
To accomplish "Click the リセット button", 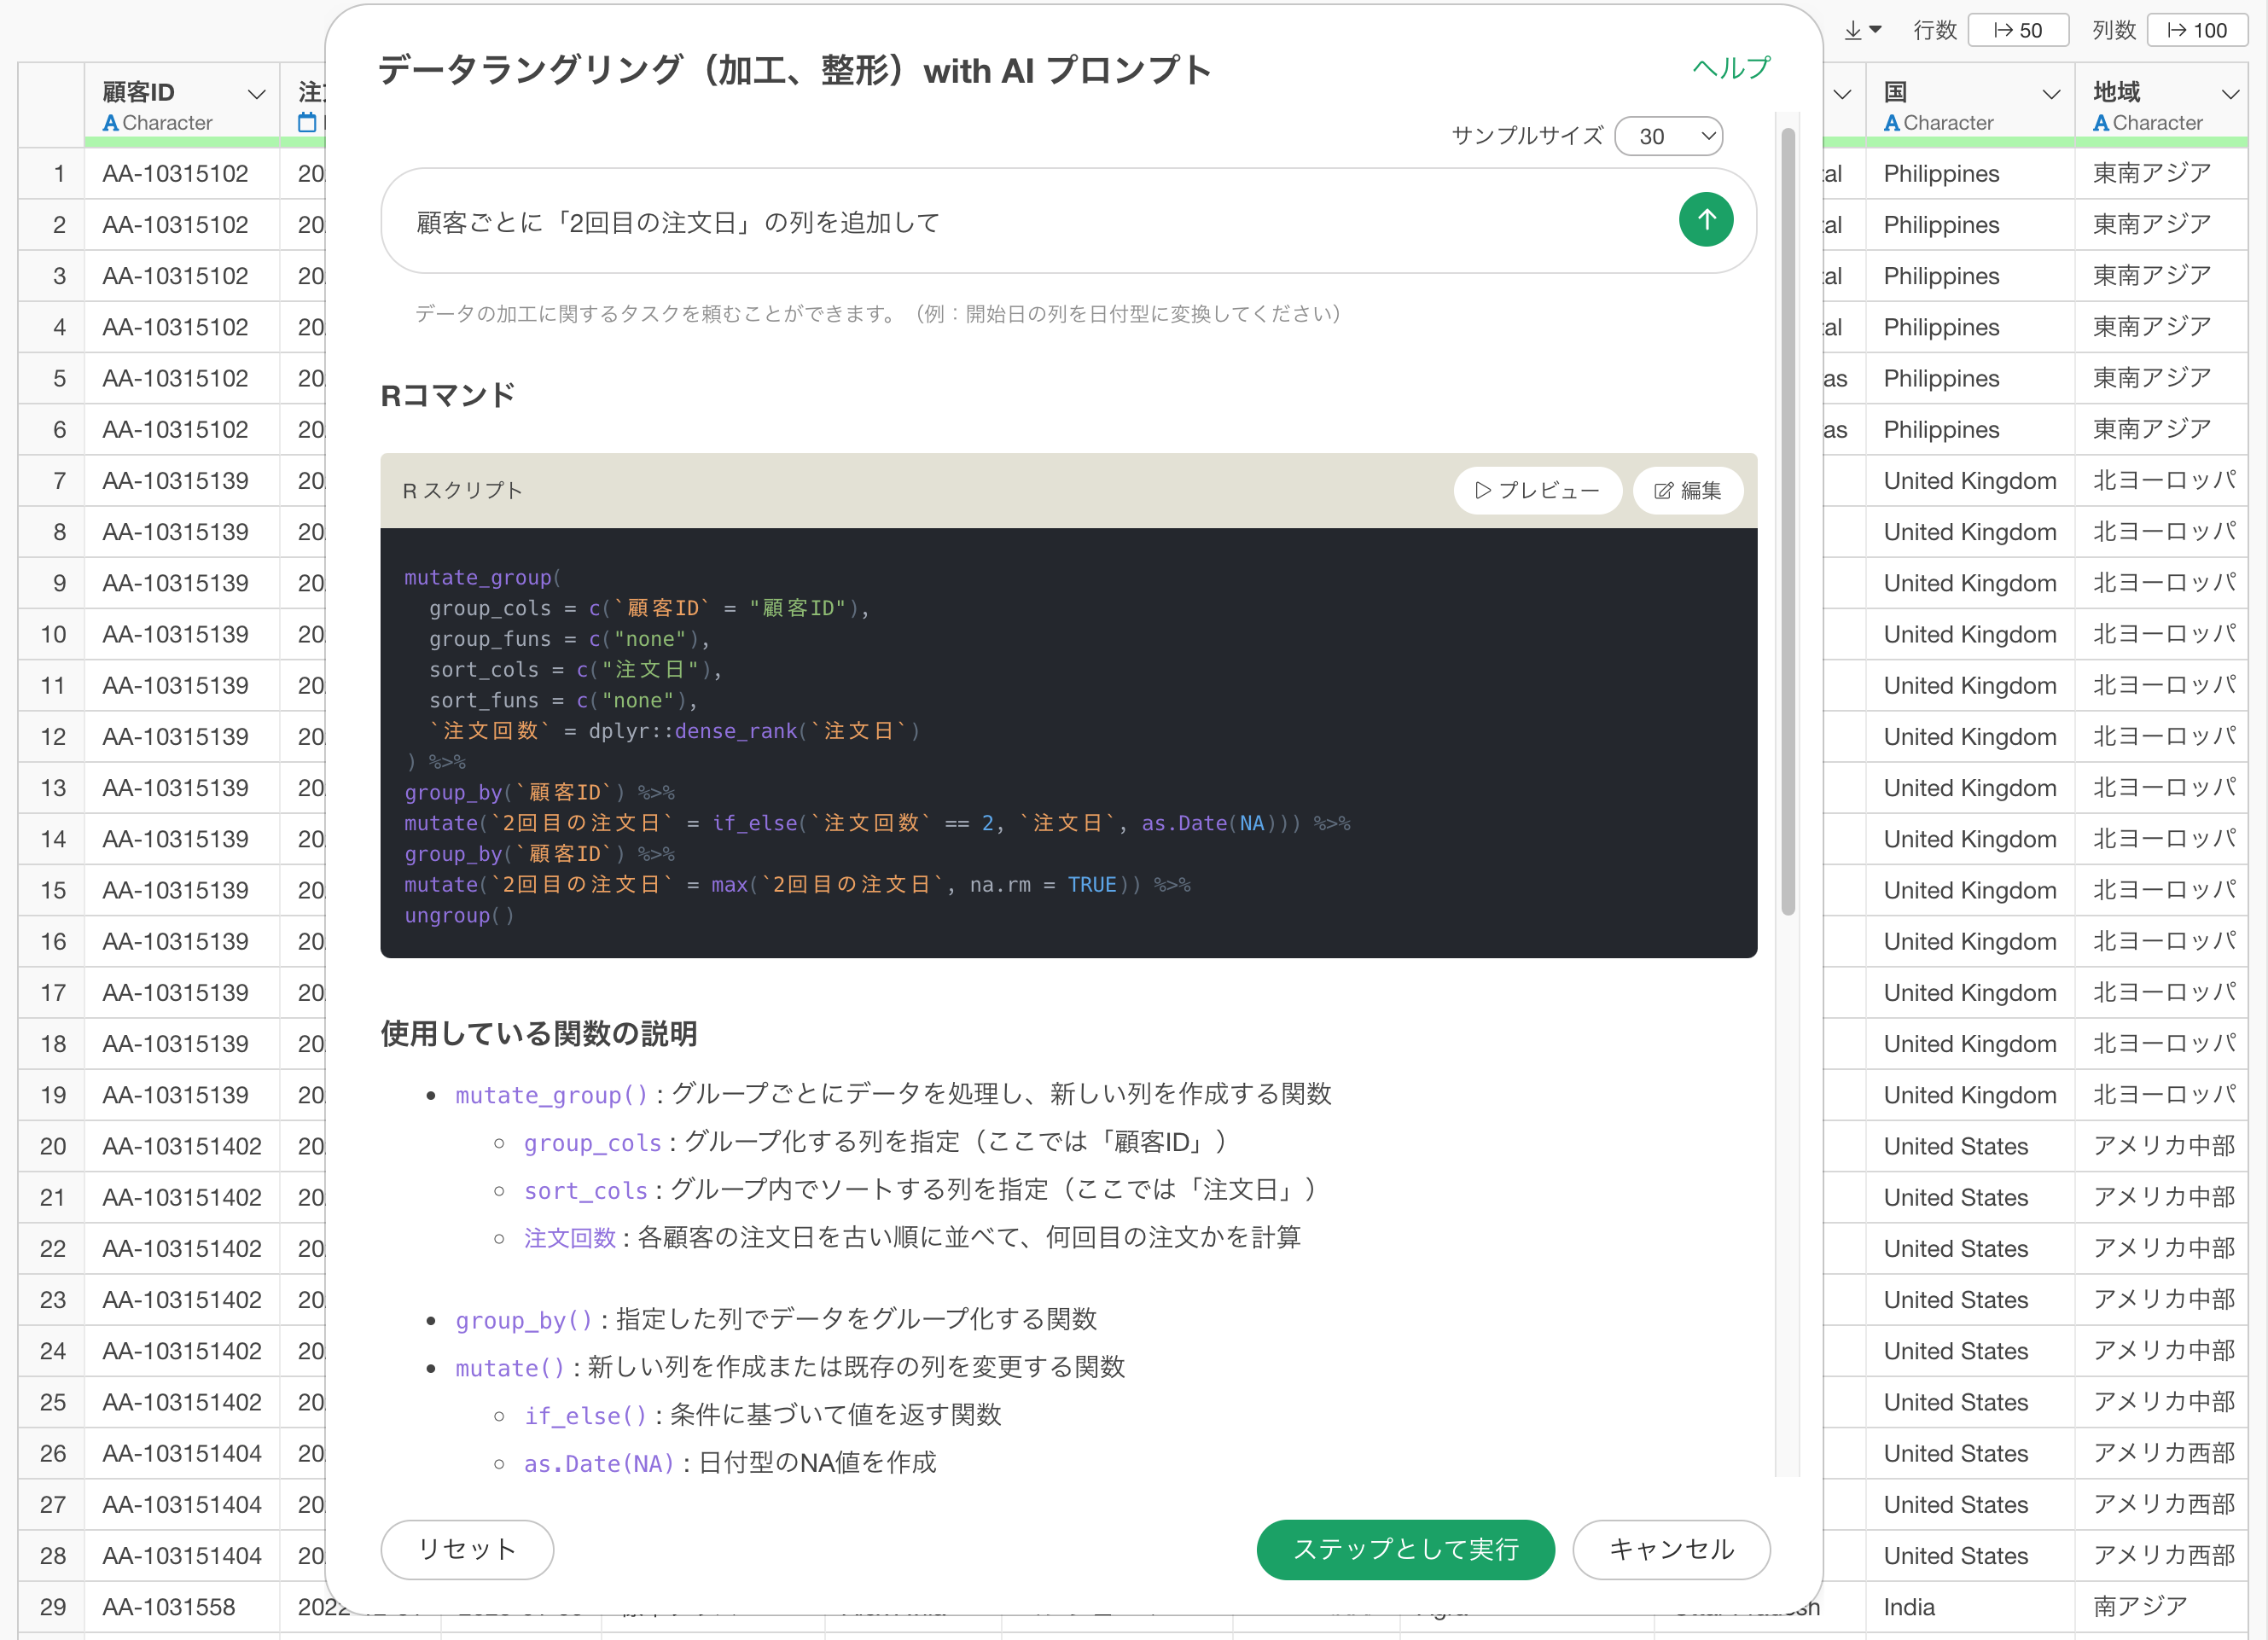I will pyautogui.click(x=467, y=1549).
